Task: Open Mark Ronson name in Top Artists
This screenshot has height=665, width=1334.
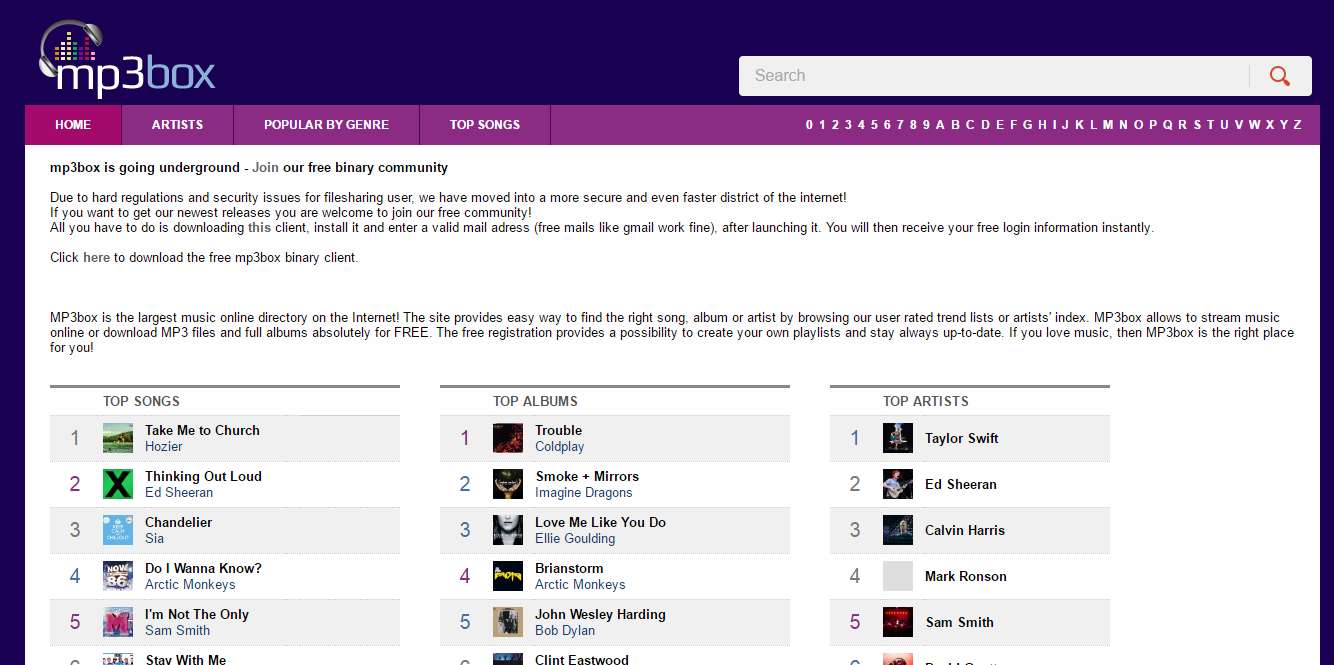Action: coord(966,576)
